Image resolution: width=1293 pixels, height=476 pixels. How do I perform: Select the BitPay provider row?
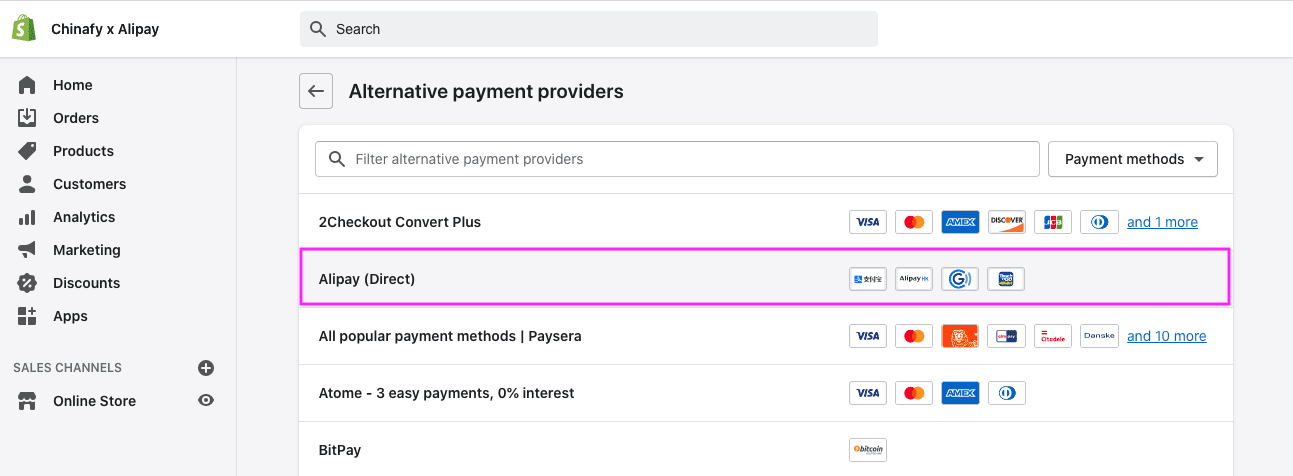pyautogui.click(x=340, y=450)
